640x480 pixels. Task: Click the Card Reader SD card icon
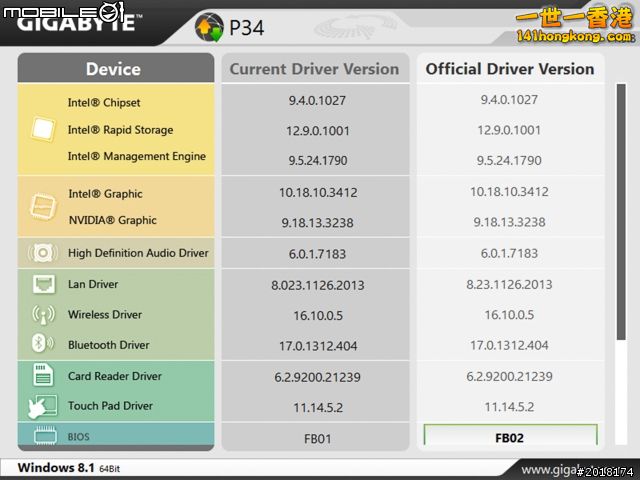[43, 375]
